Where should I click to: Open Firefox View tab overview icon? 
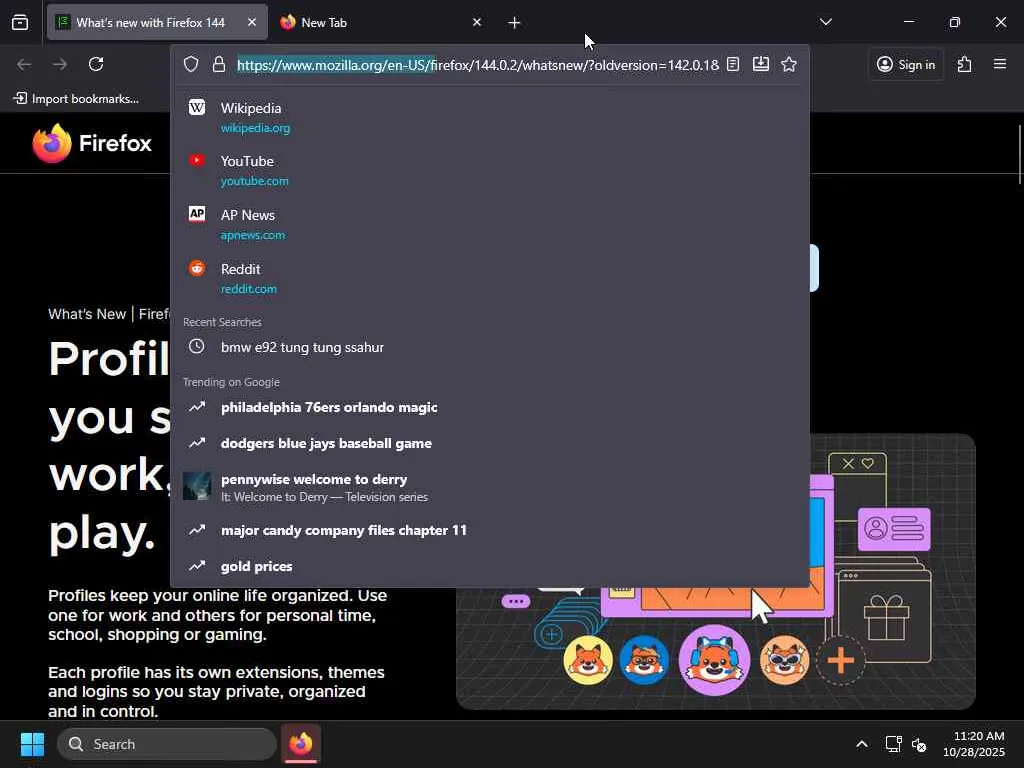click(x=20, y=23)
